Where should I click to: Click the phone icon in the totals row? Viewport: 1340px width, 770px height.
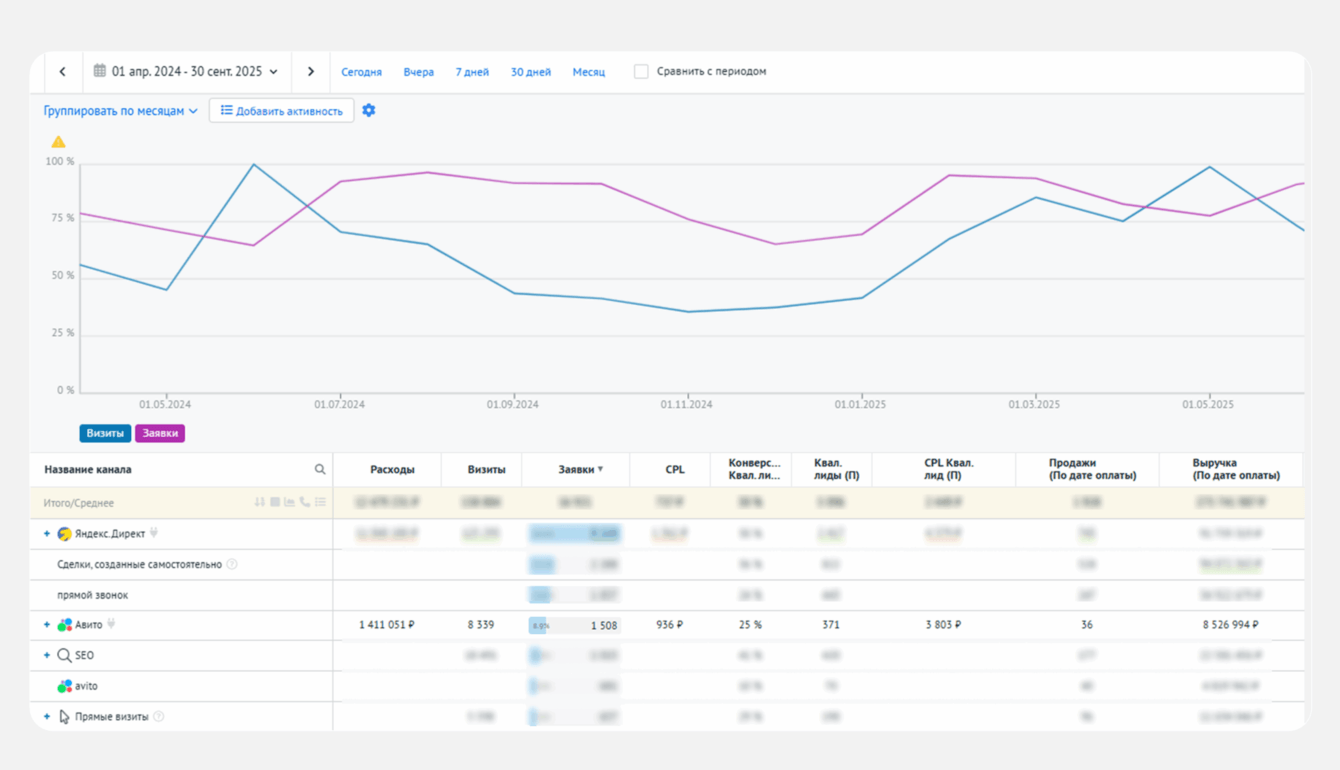click(x=305, y=502)
